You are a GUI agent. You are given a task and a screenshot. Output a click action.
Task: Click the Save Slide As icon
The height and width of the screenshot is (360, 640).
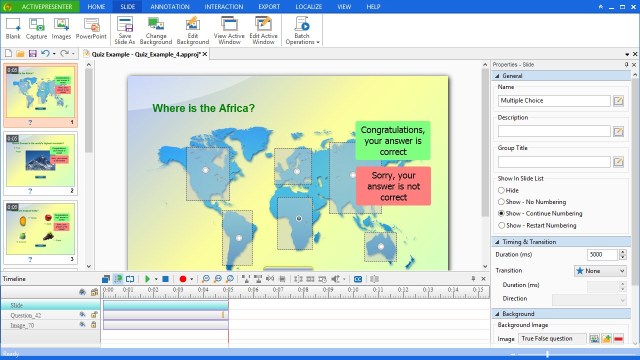124,31
